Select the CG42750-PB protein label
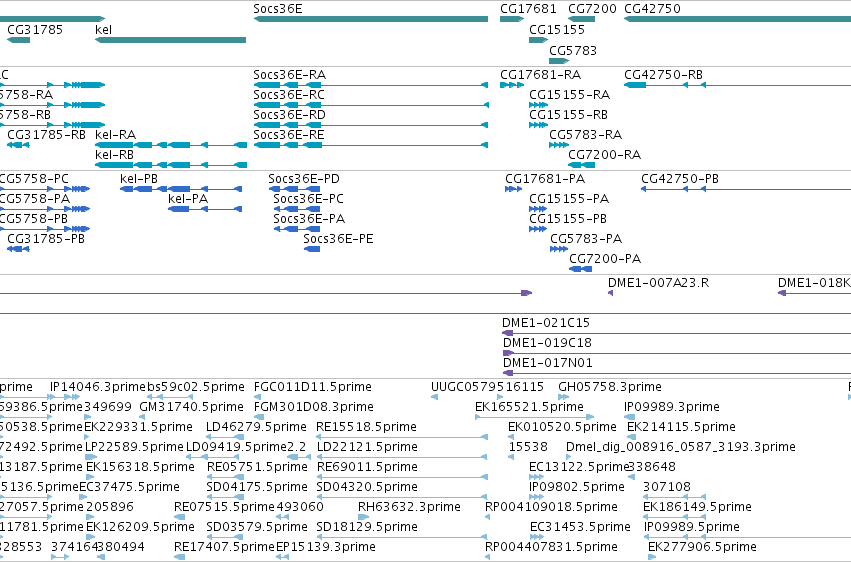851x562 pixels. click(x=680, y=178)
